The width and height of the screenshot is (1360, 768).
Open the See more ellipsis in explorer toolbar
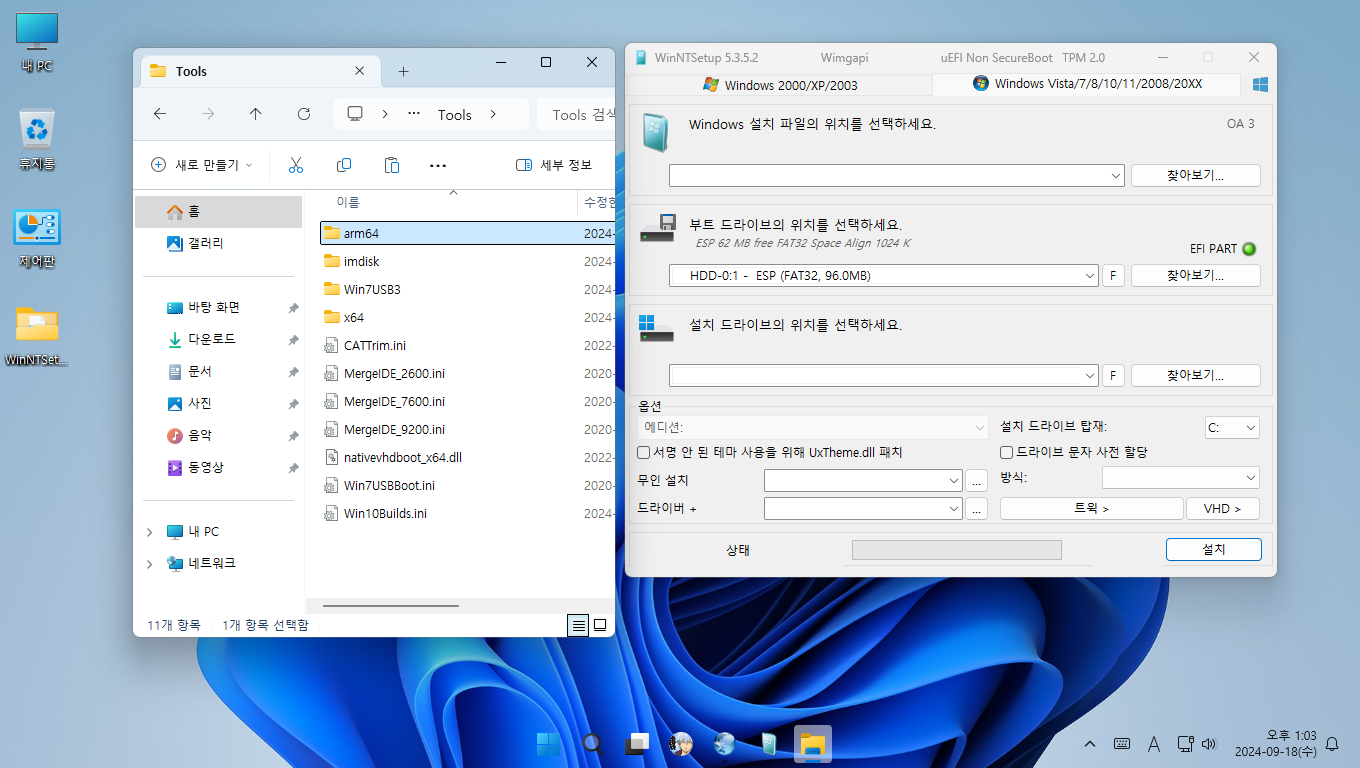(438, 165)
